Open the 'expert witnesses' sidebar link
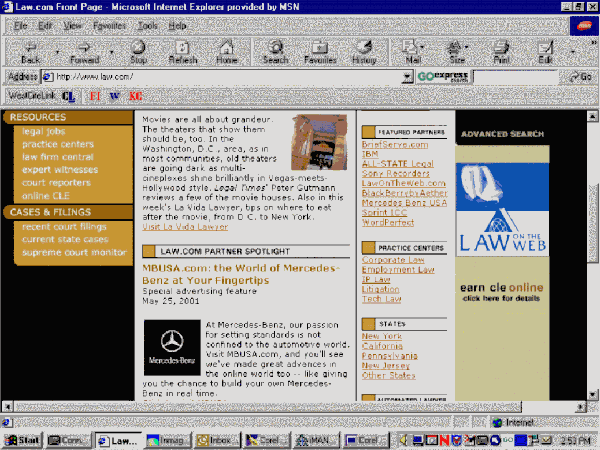600x450 pixels. pos(62,171)
